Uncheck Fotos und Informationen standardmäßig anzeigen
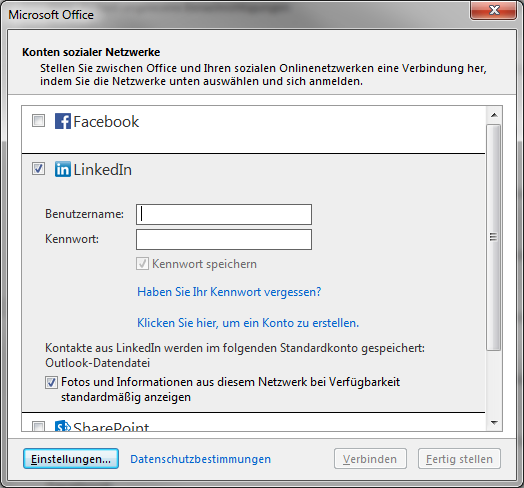The image size is (524, 488). pos(51,382)
